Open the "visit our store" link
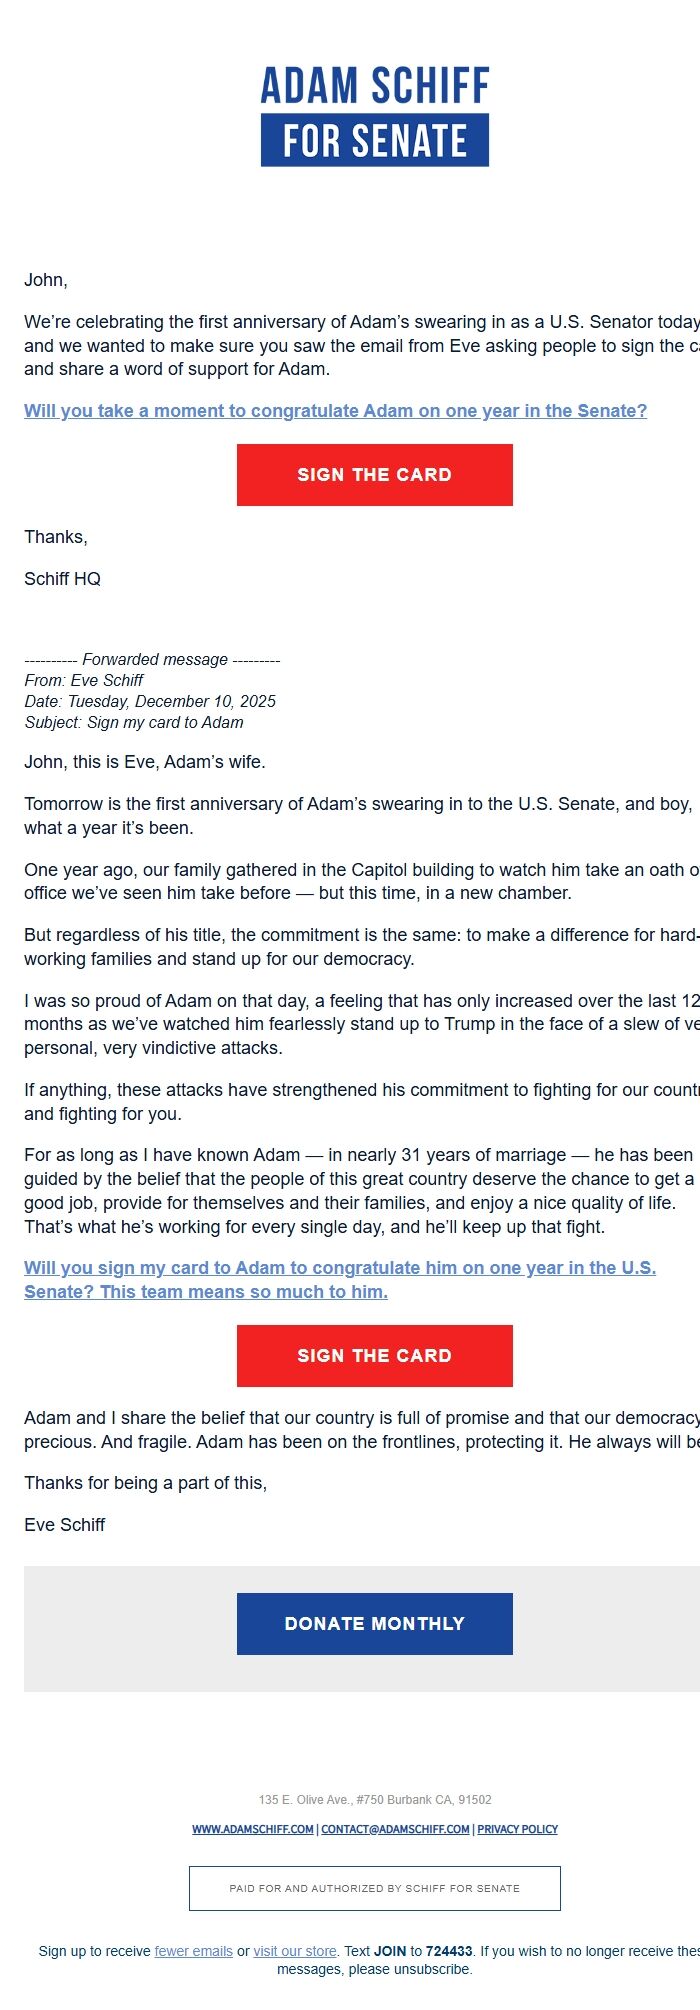This screenshot has height=2010, width=700. [x=293, y=1951]
